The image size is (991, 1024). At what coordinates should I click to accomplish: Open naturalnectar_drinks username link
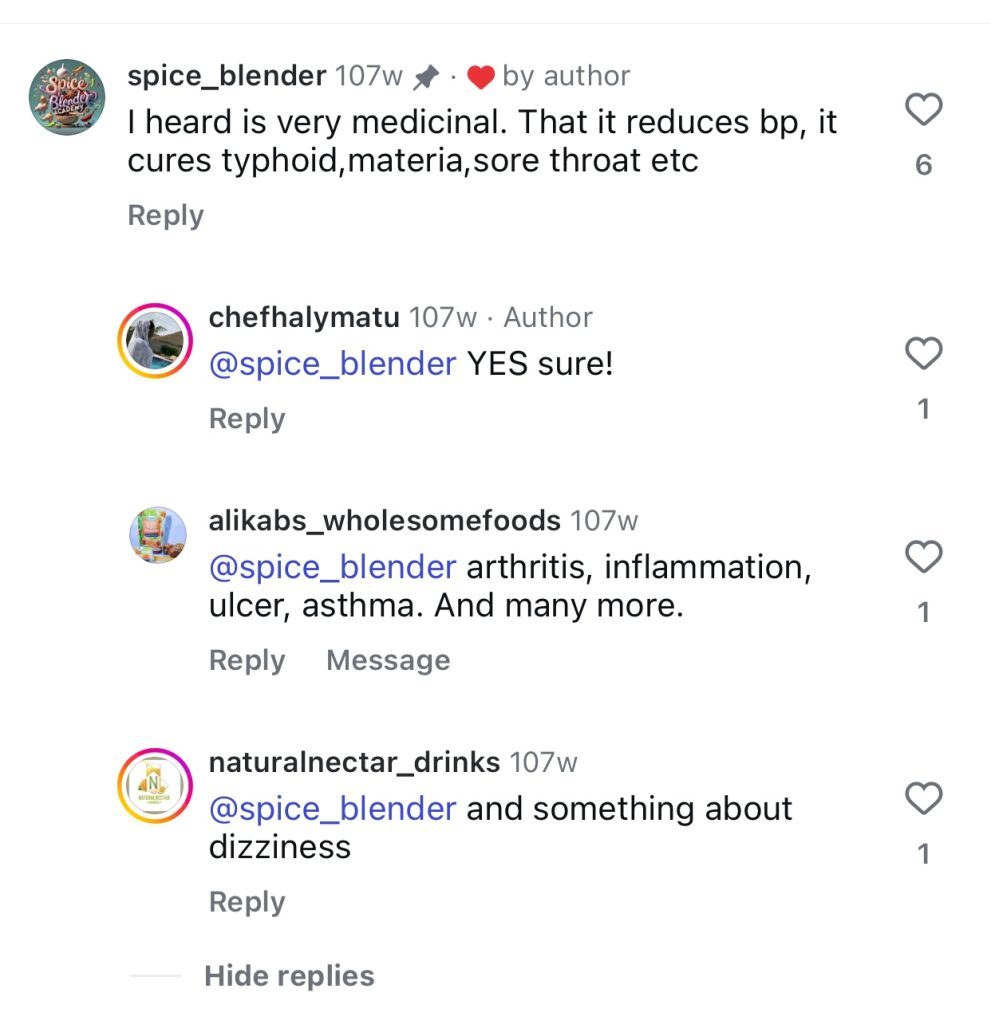[x=354, y=763]
